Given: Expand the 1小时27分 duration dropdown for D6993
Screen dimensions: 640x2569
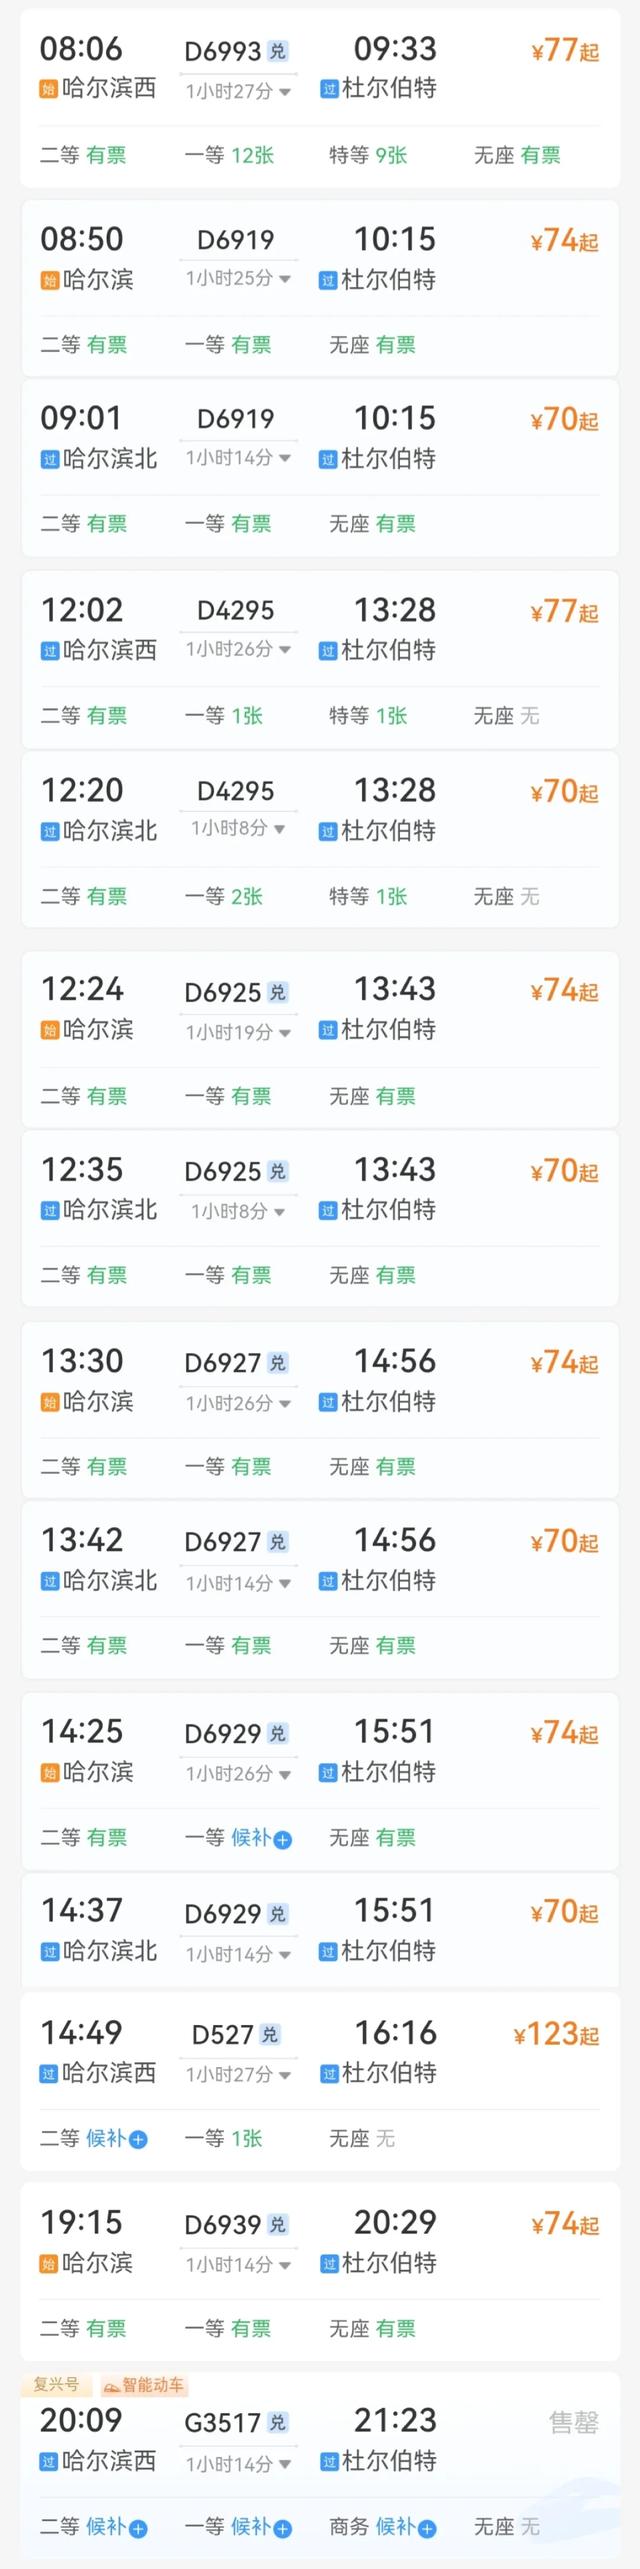Looking at the screenshot, I should point(237,92).
